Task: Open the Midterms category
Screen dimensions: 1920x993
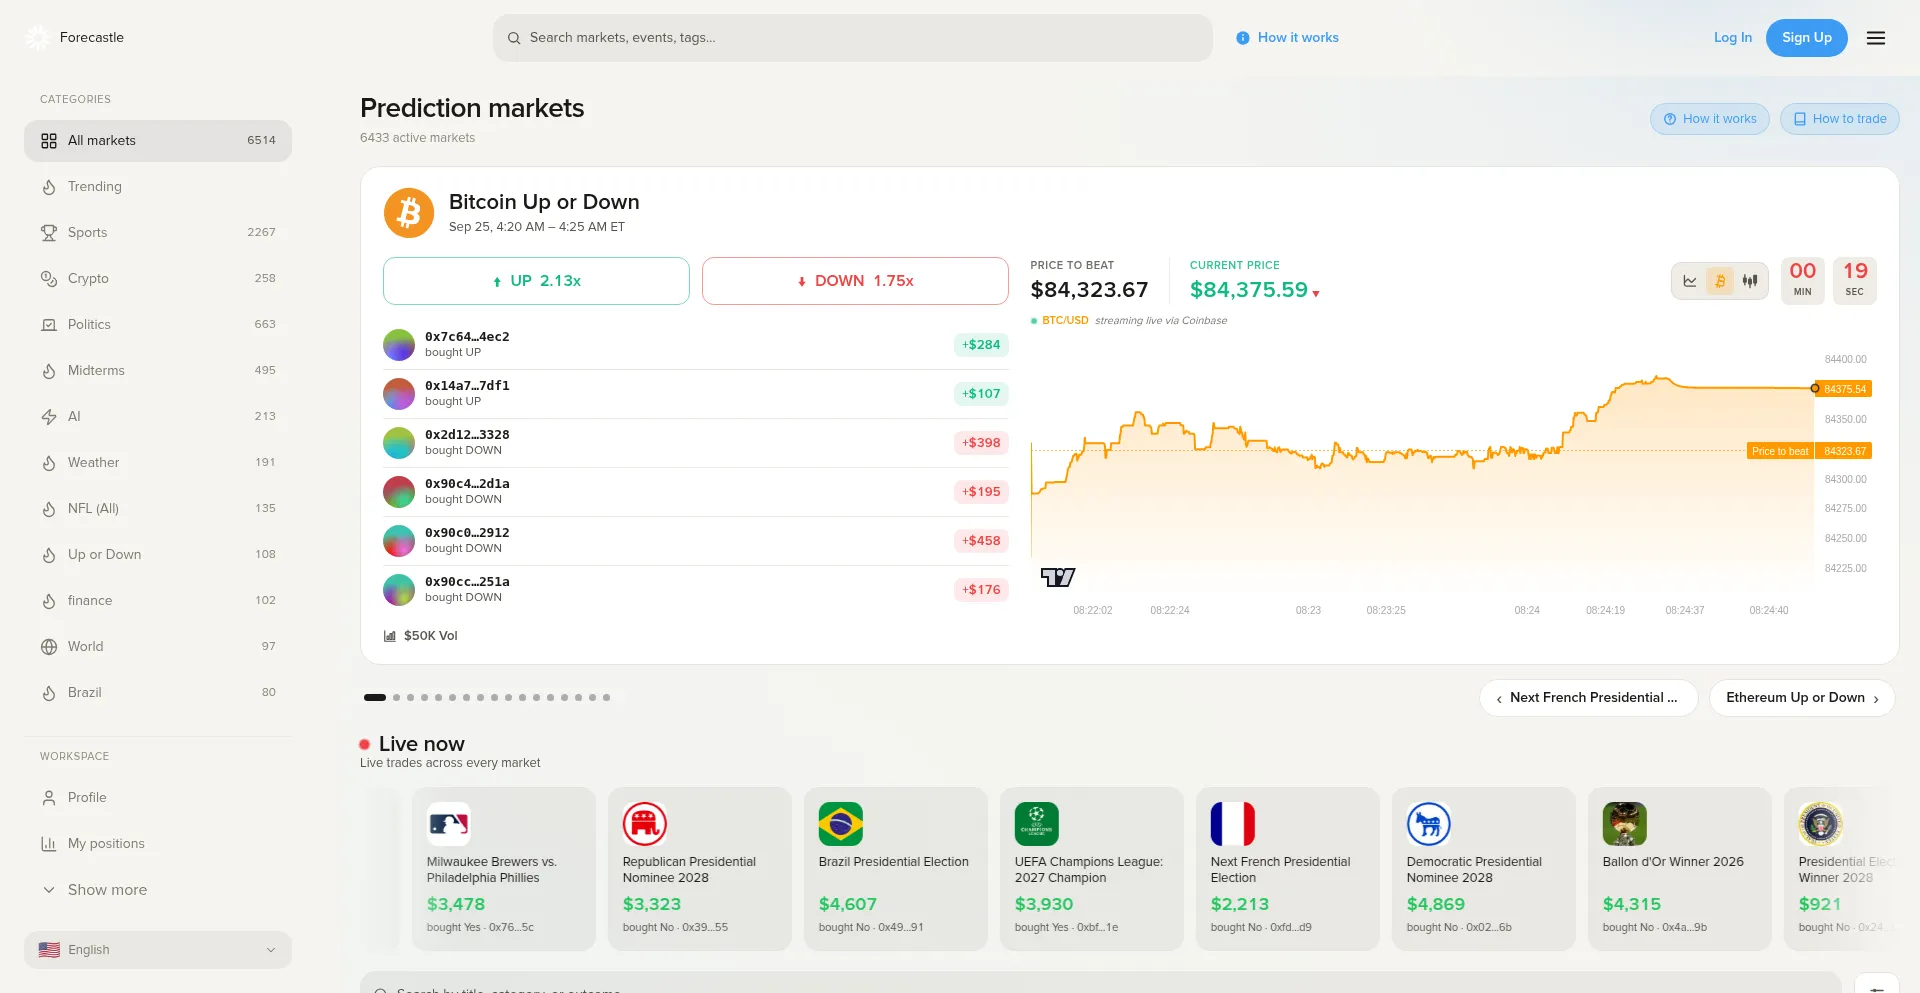Action: pyautogui.click(x=158, y=371)
